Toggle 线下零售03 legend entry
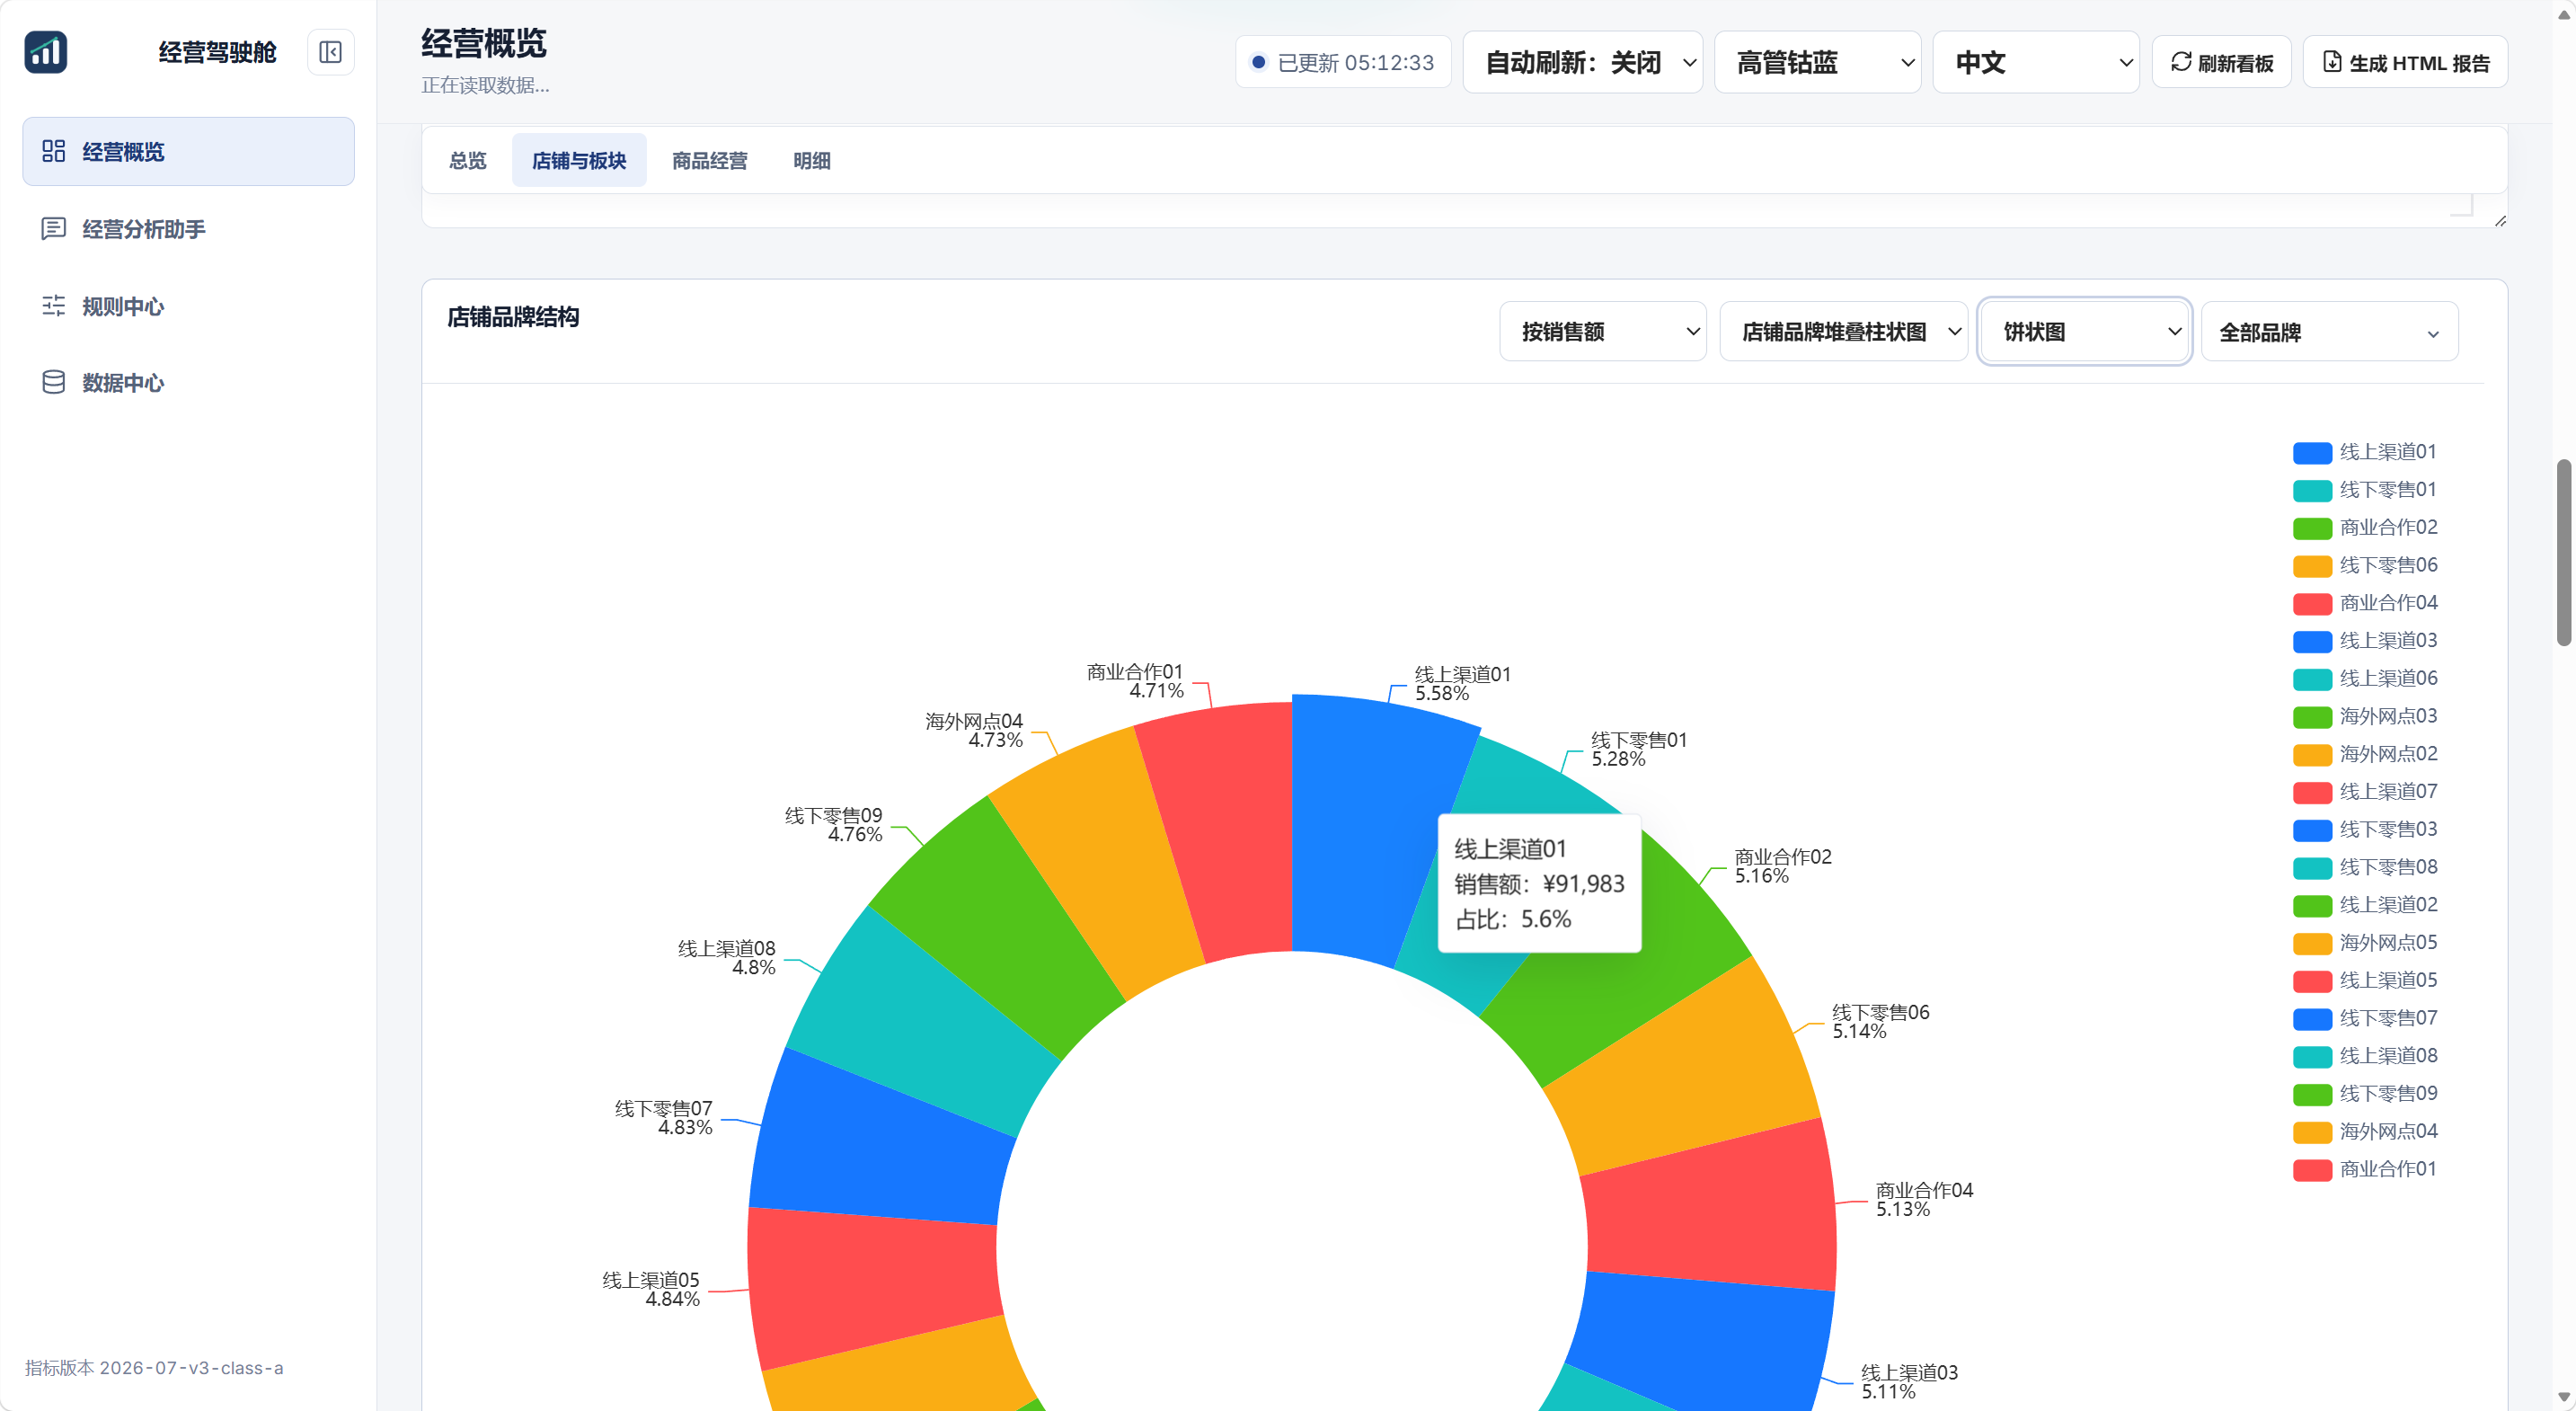This screenshot has width=2576, height=1411. 2365,830
